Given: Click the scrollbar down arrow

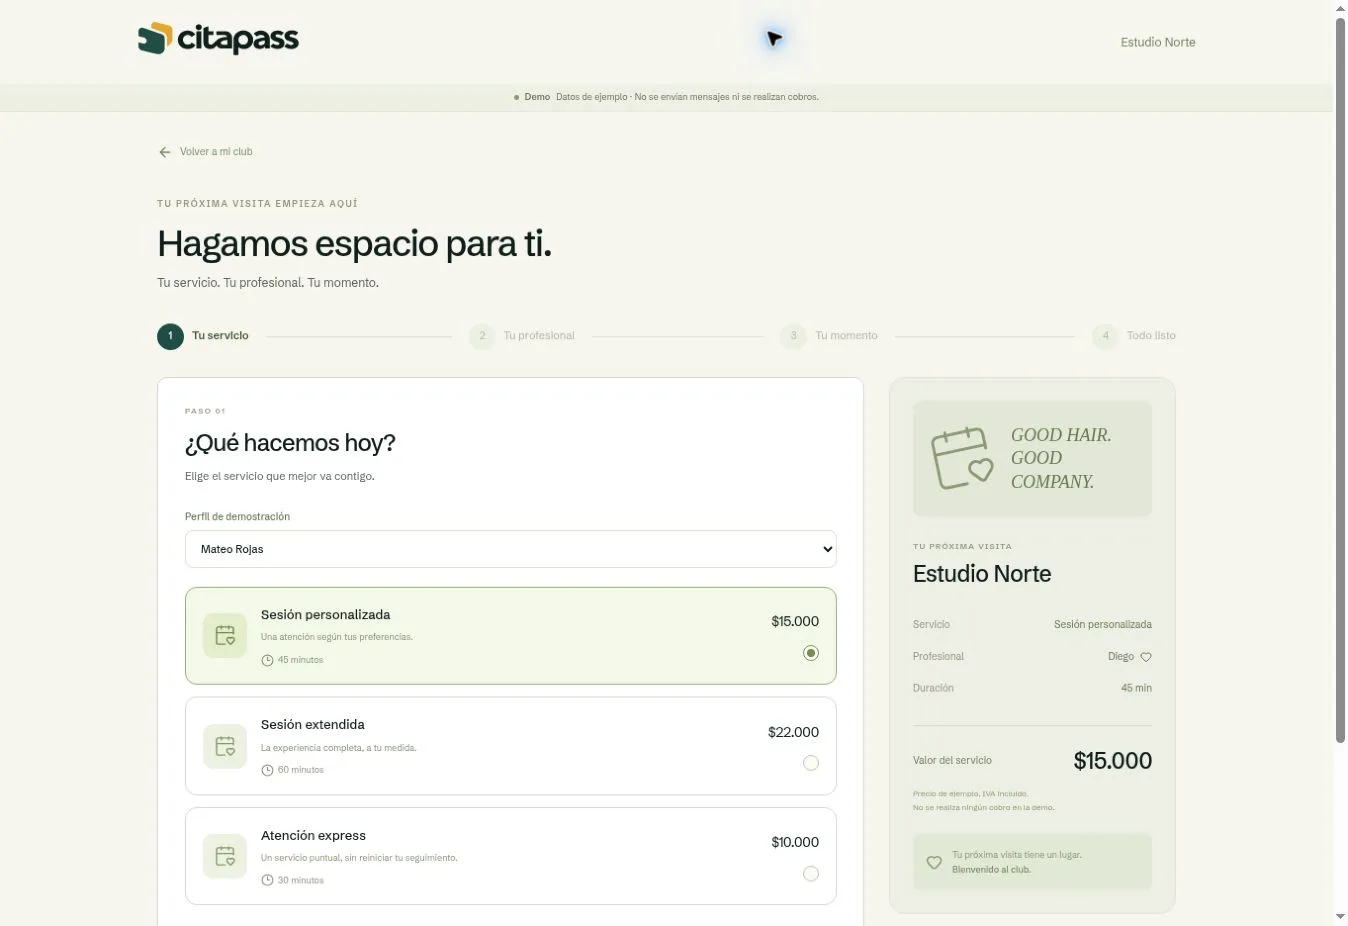Looking at the screenshot, I should click(x=1341, y=917).
